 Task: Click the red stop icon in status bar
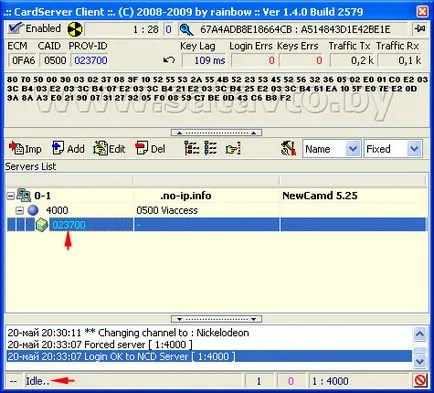tap(420, 380)
